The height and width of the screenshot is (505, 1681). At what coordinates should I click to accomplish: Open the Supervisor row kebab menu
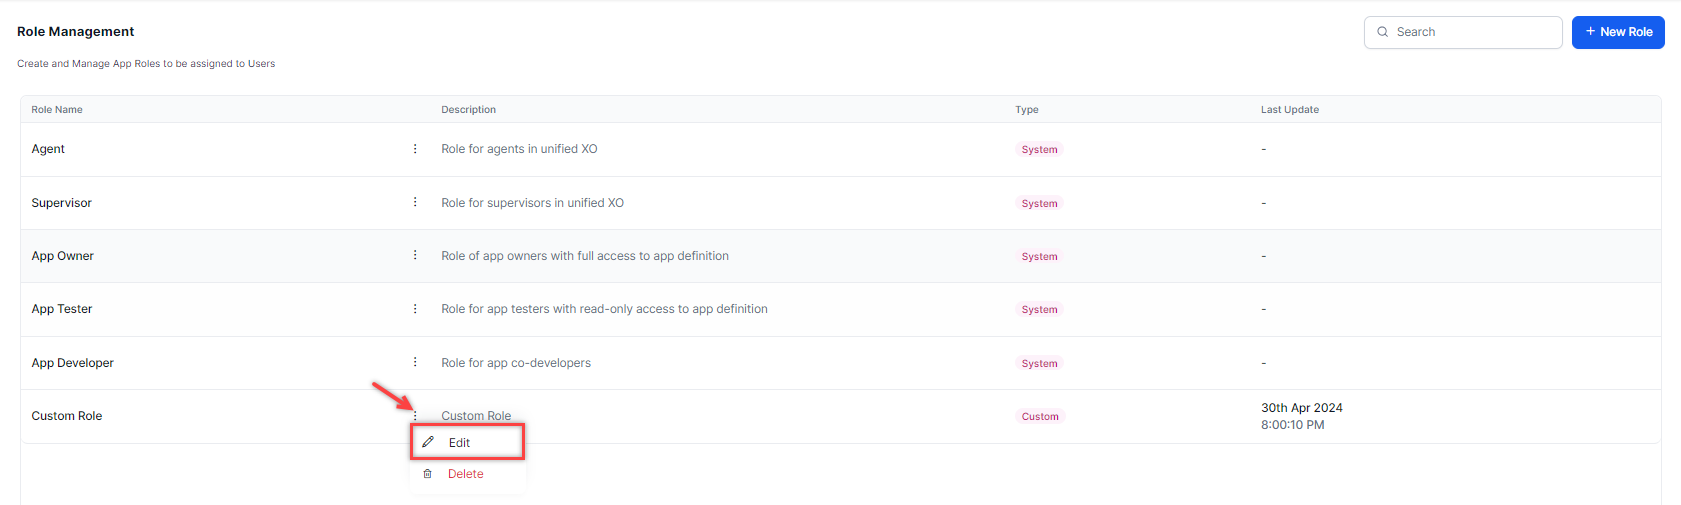click(415, 202)
